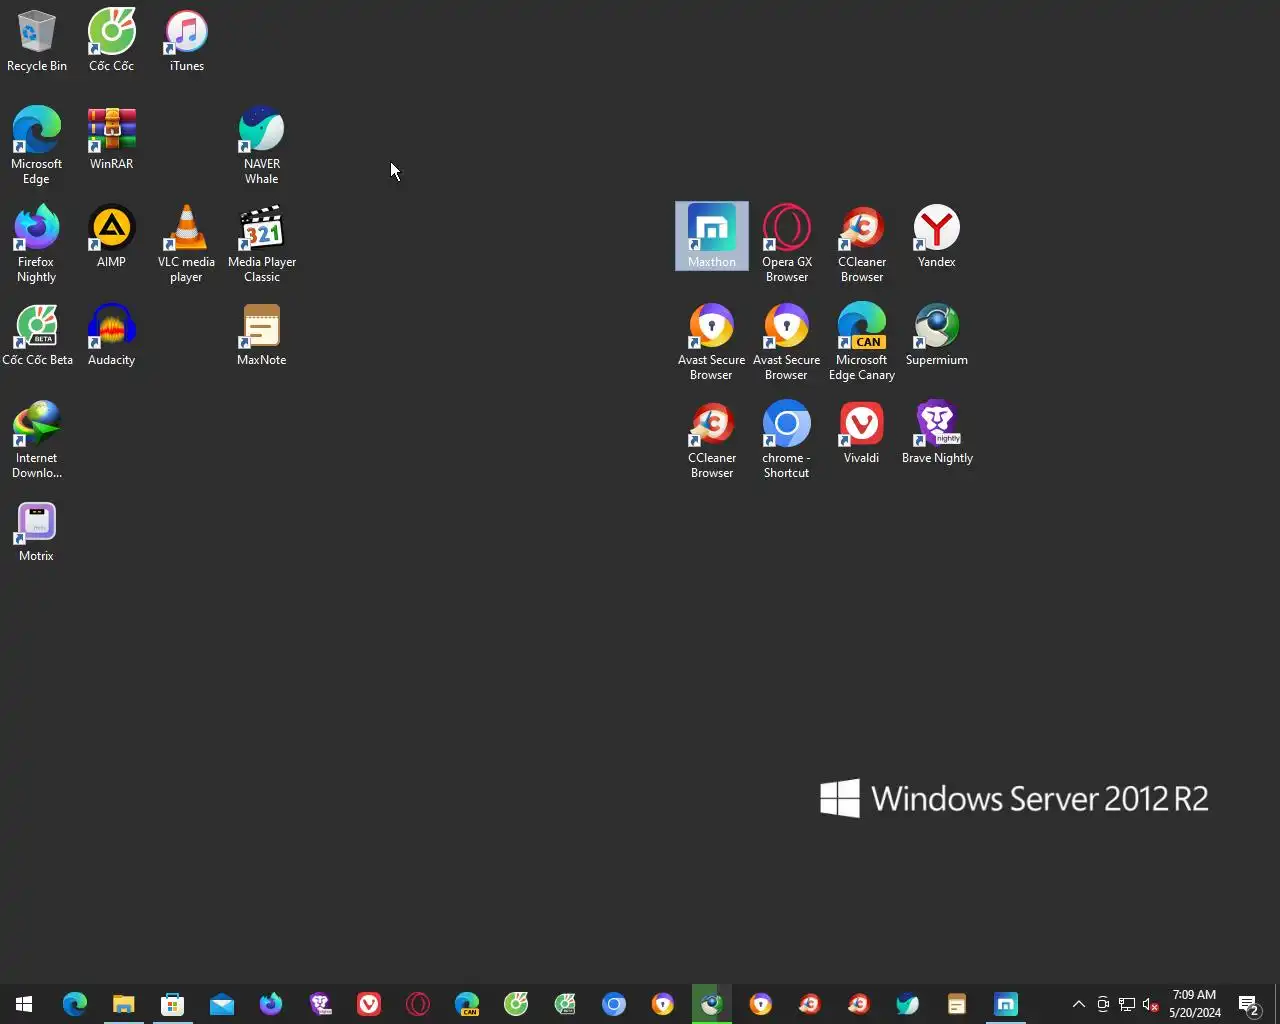Select the chrome - Shortcut desktop icon
This screenshot has width=1280, height=1024.
(x=787, y=440)
